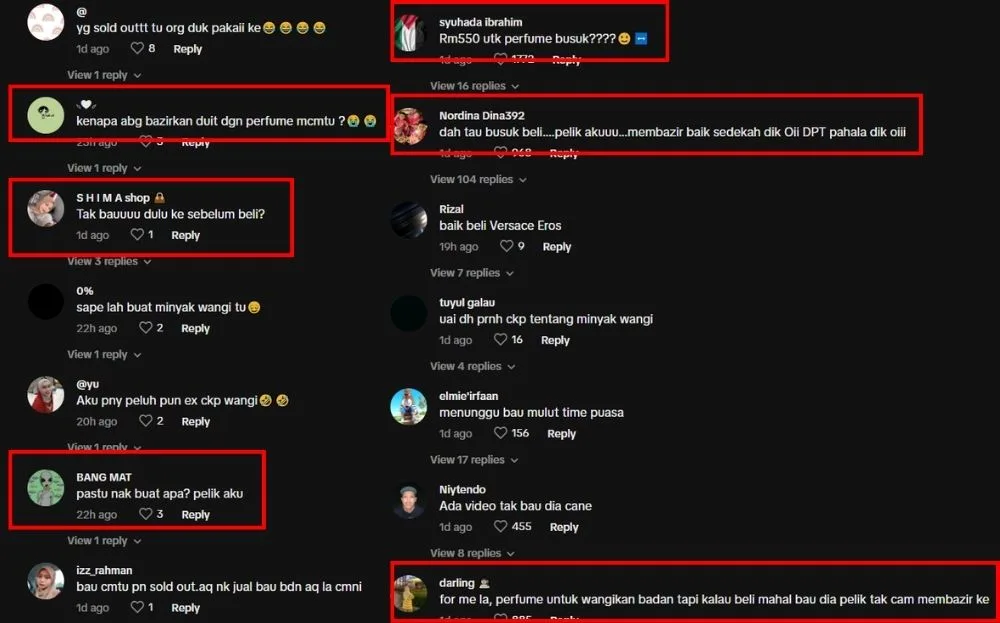
Task: Expand View 17 replies under elmie'irfaan
Action: [474, 460]
